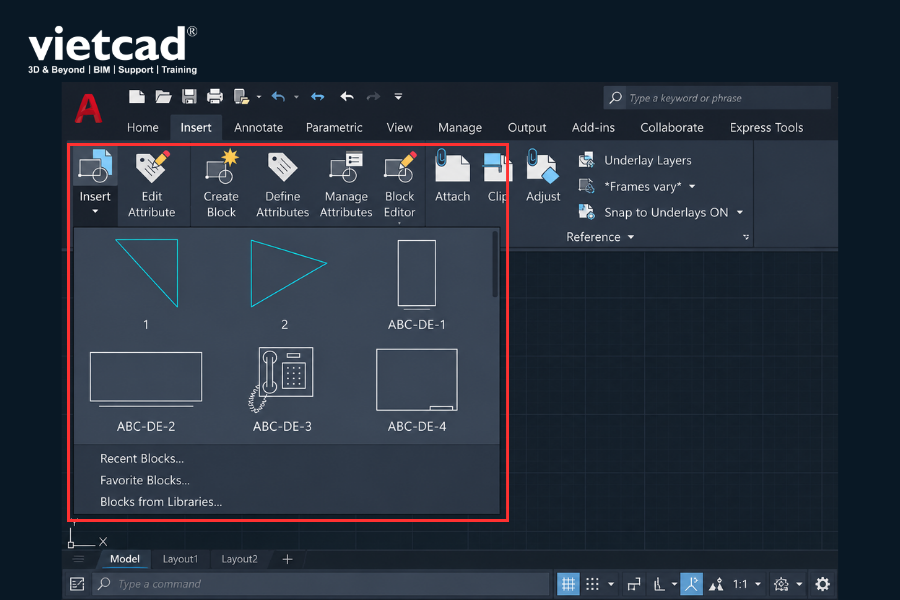Save the current drawing
This screenshot has width=900, height=600.
(189, 96)
